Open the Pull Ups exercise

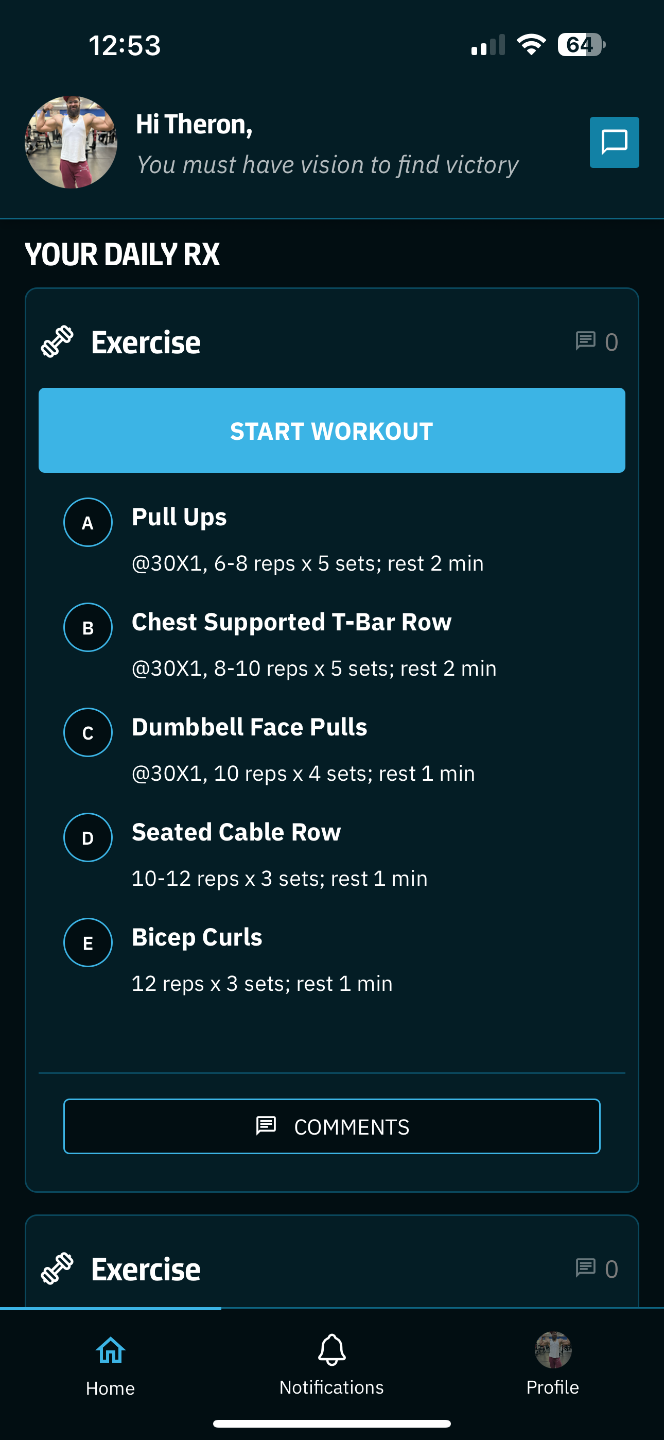pos(180,517)
